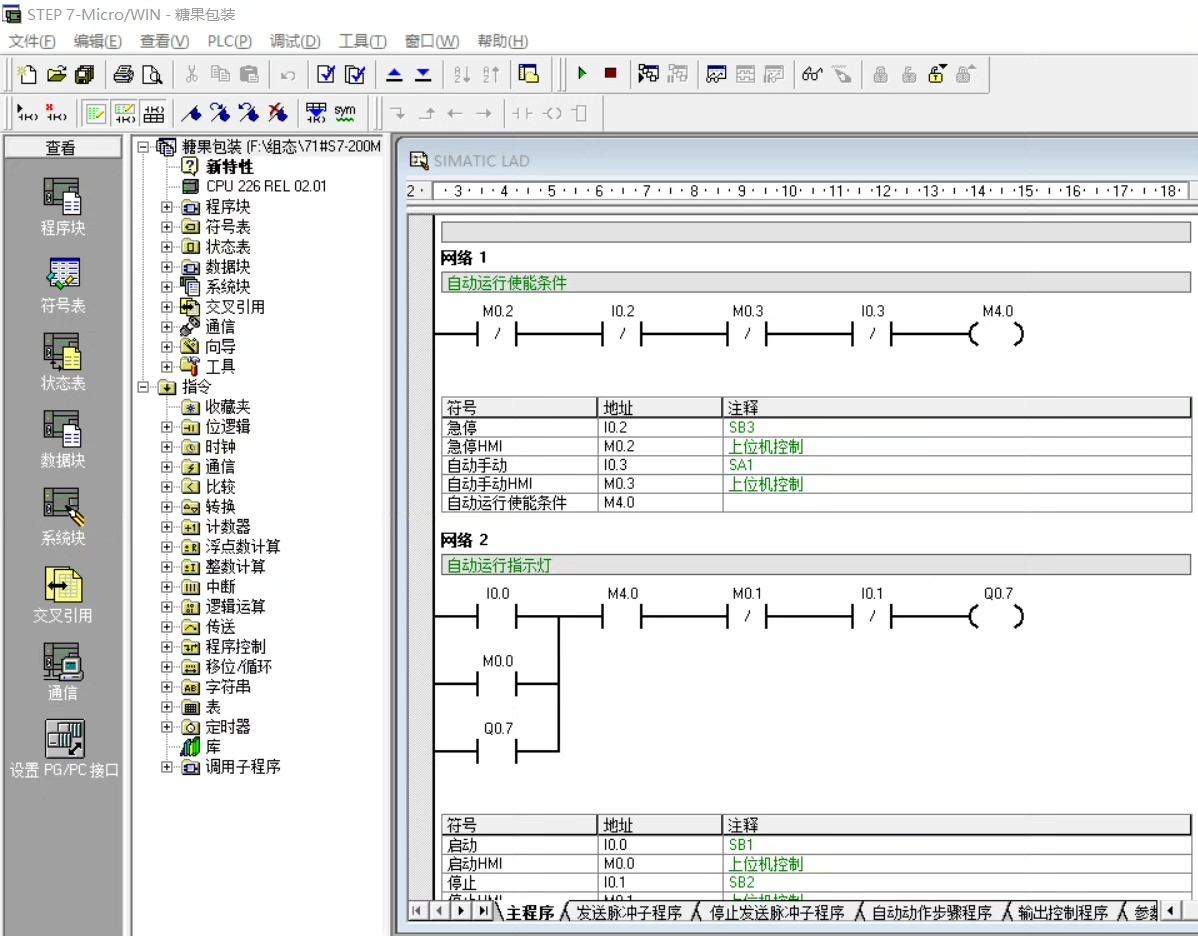The width and height of the screenshot is (1198, 936).
Task: Open 程序块 in the 查看 sidebar
Action: pos(63,206)
